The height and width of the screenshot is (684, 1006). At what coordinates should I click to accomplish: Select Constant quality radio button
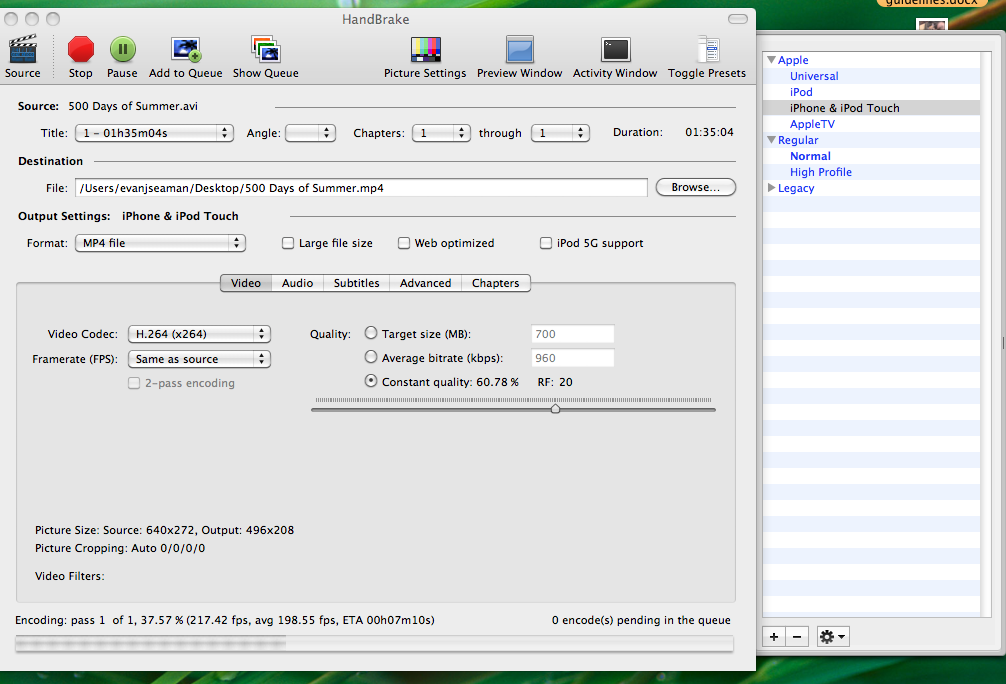[371, 380]
